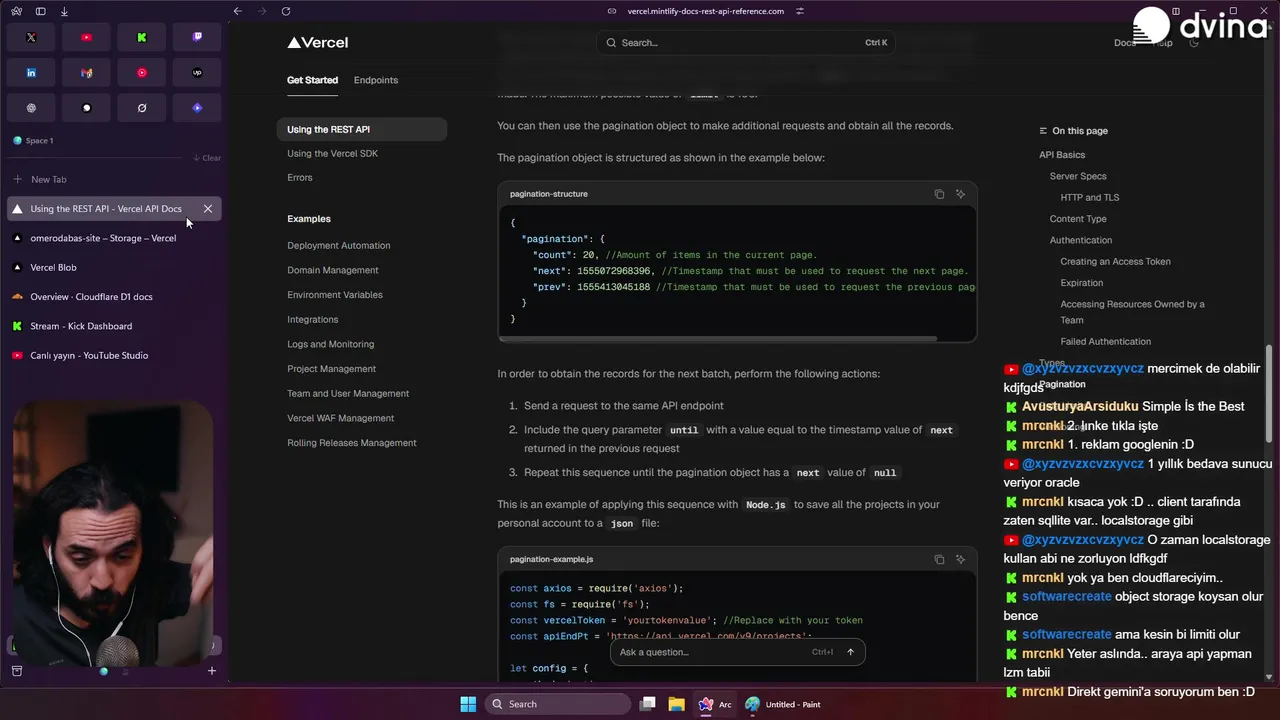Image resolution: width=1280 pixels, height=720 pixels.
Task: Switch to Canlı yayın YouTube Studio tab
Action: click(113, 355)
